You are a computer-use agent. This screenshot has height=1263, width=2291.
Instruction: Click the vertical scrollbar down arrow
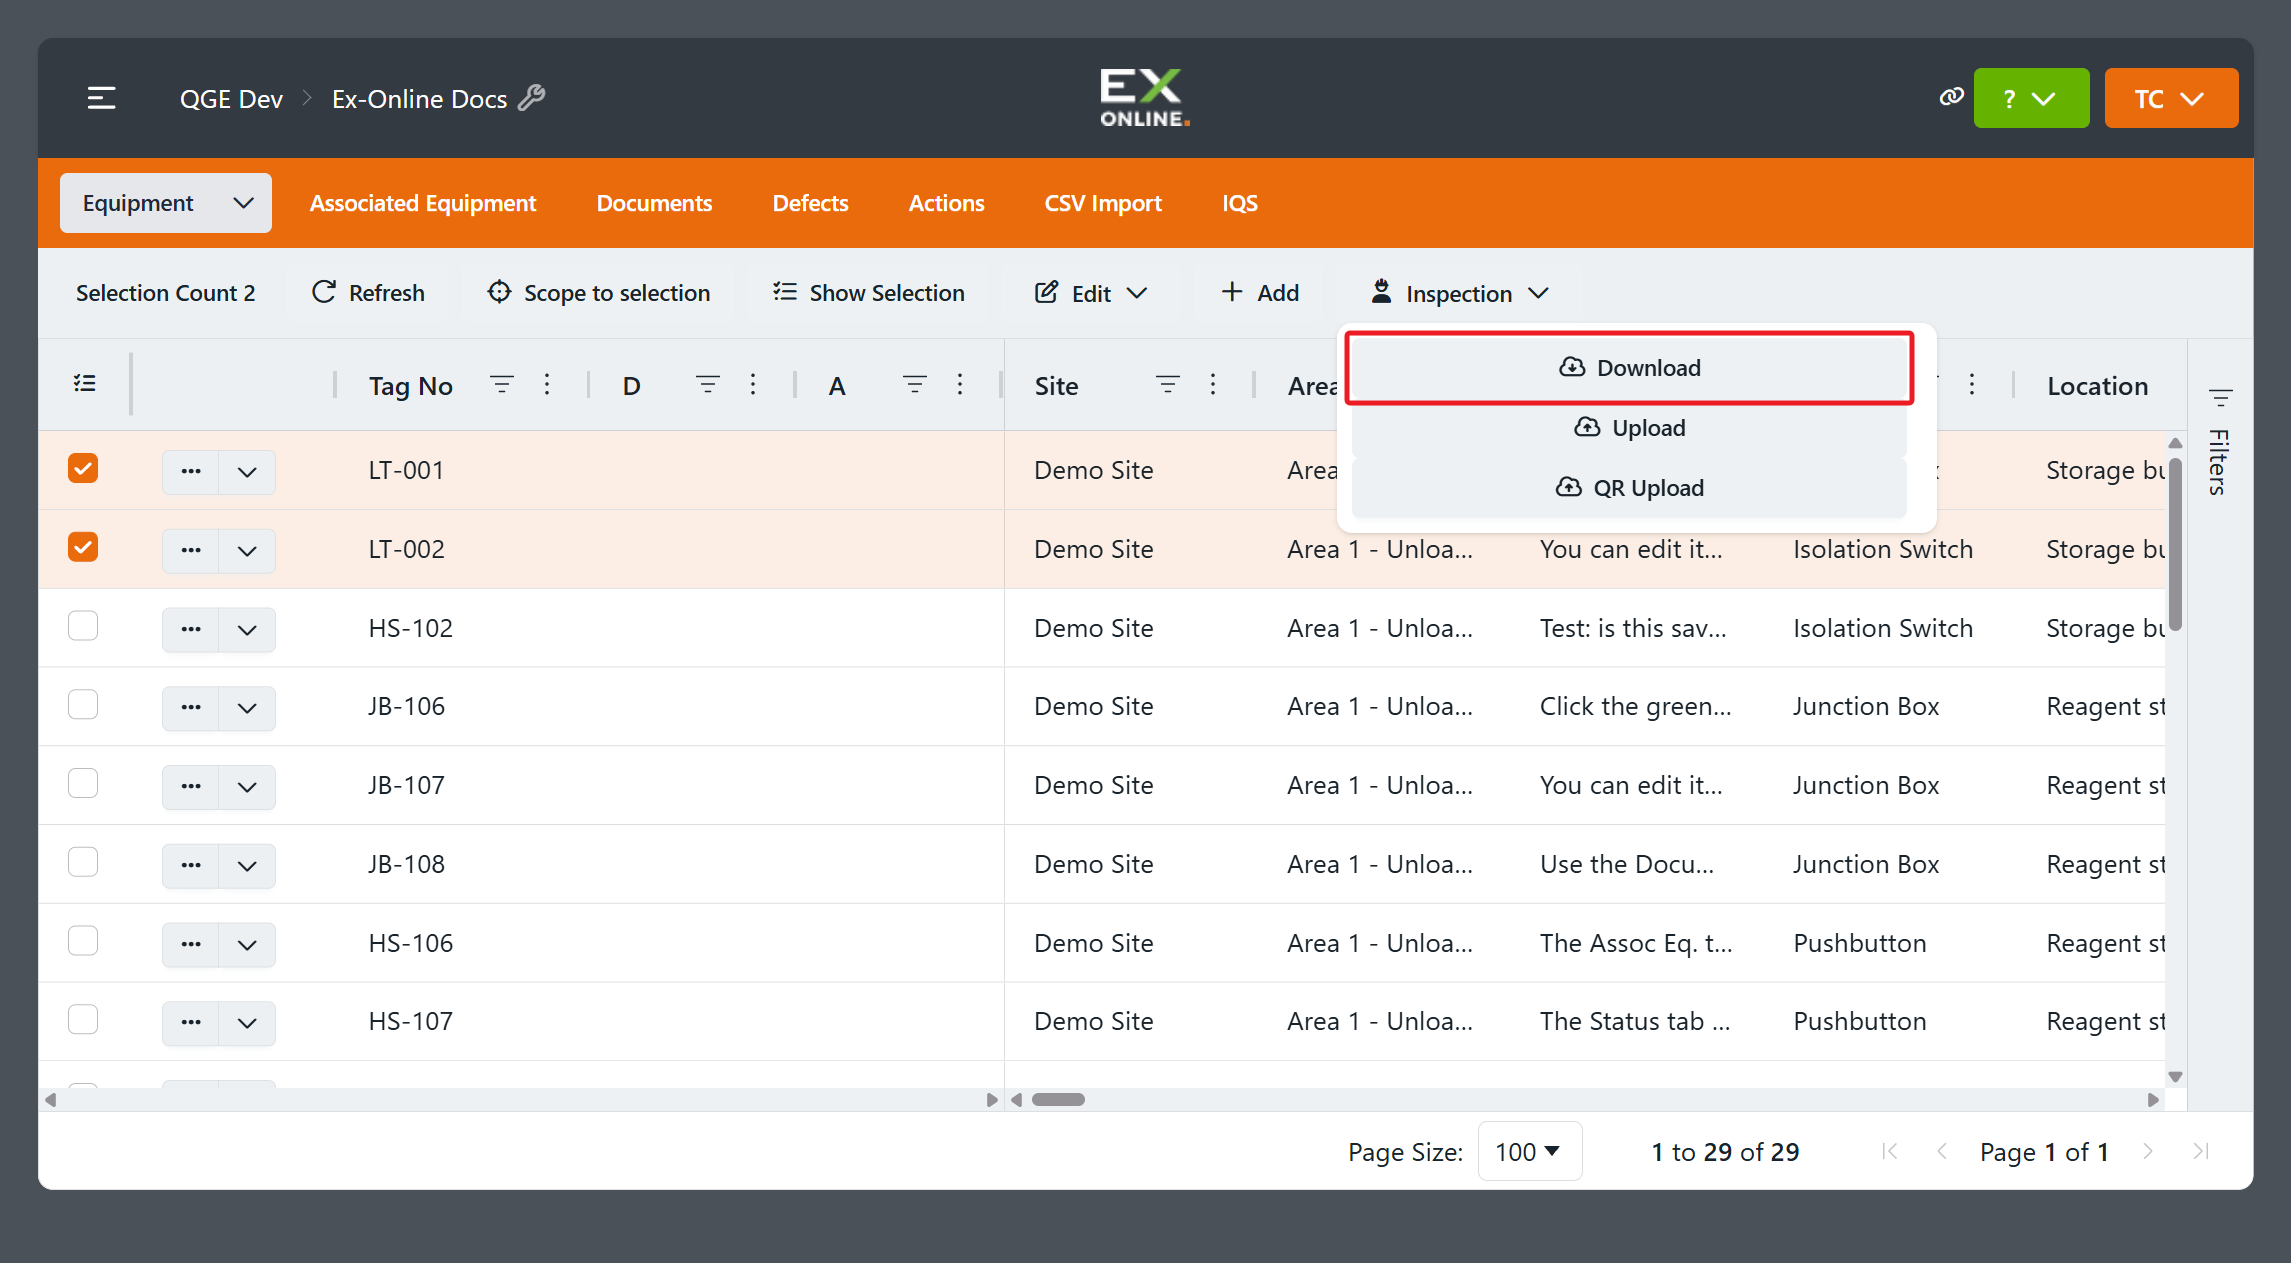(2175, 1076)
